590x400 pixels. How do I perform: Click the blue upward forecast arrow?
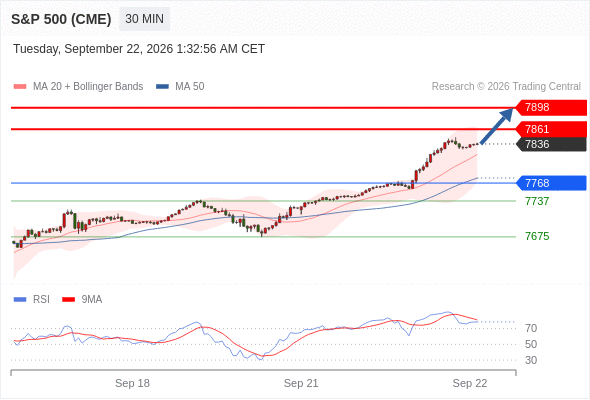coord(497,126)
